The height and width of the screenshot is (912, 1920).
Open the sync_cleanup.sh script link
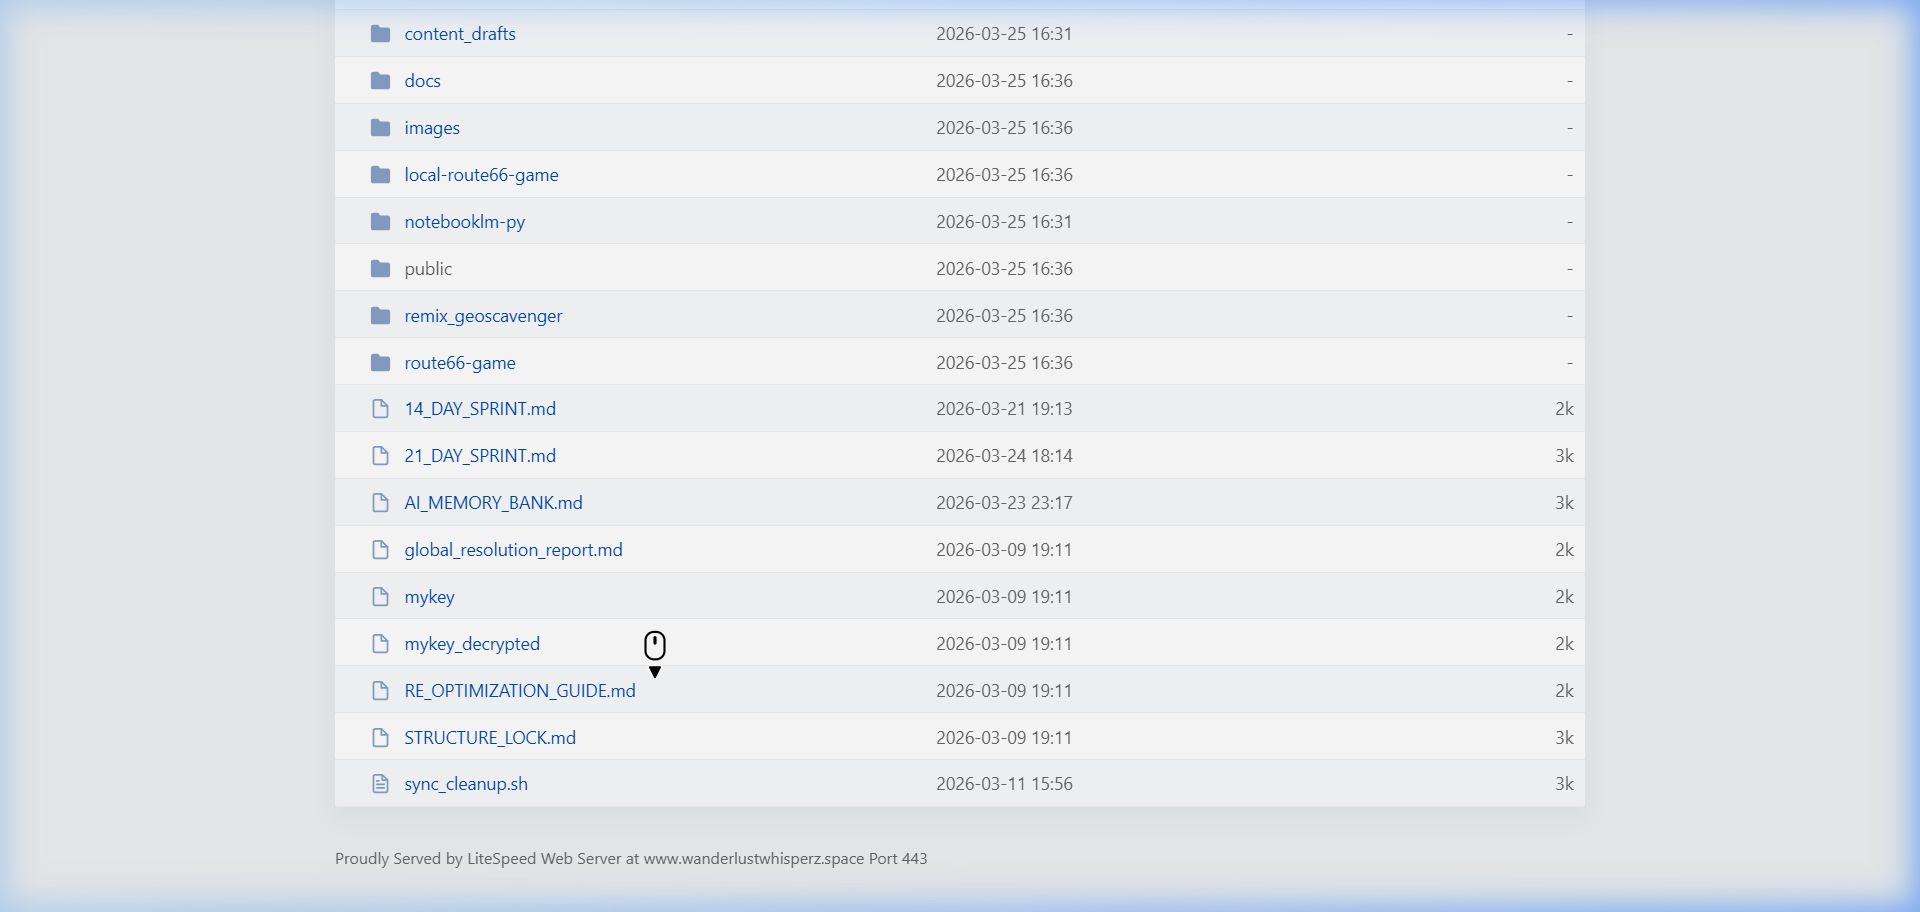[466, 784]
